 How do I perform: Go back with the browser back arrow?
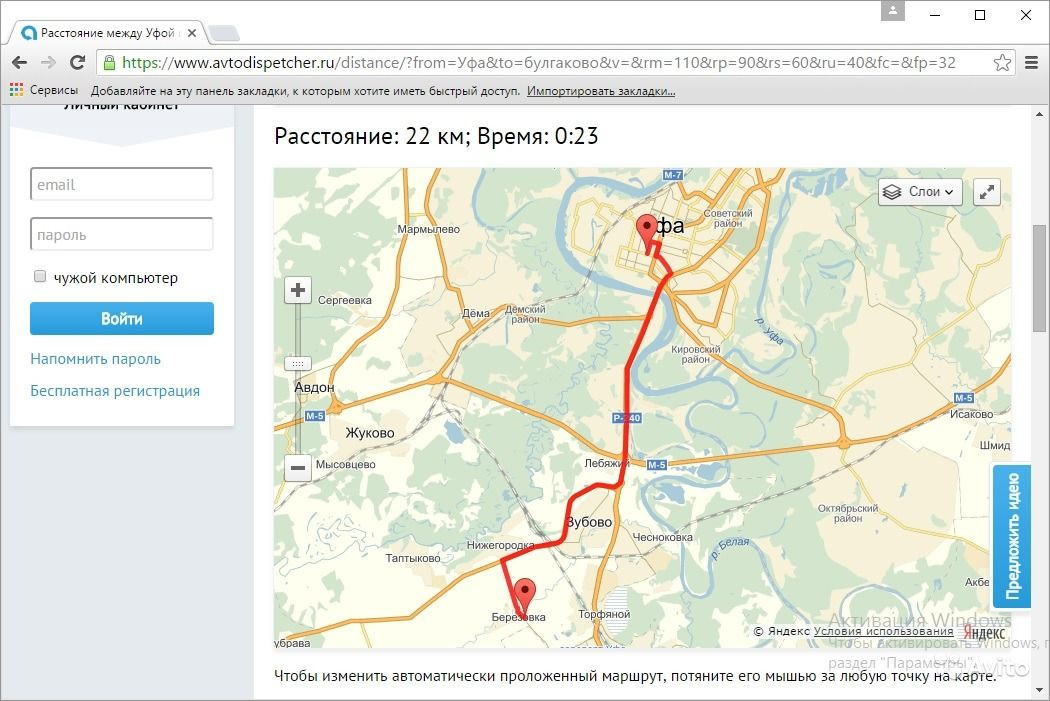pos(19,62)
